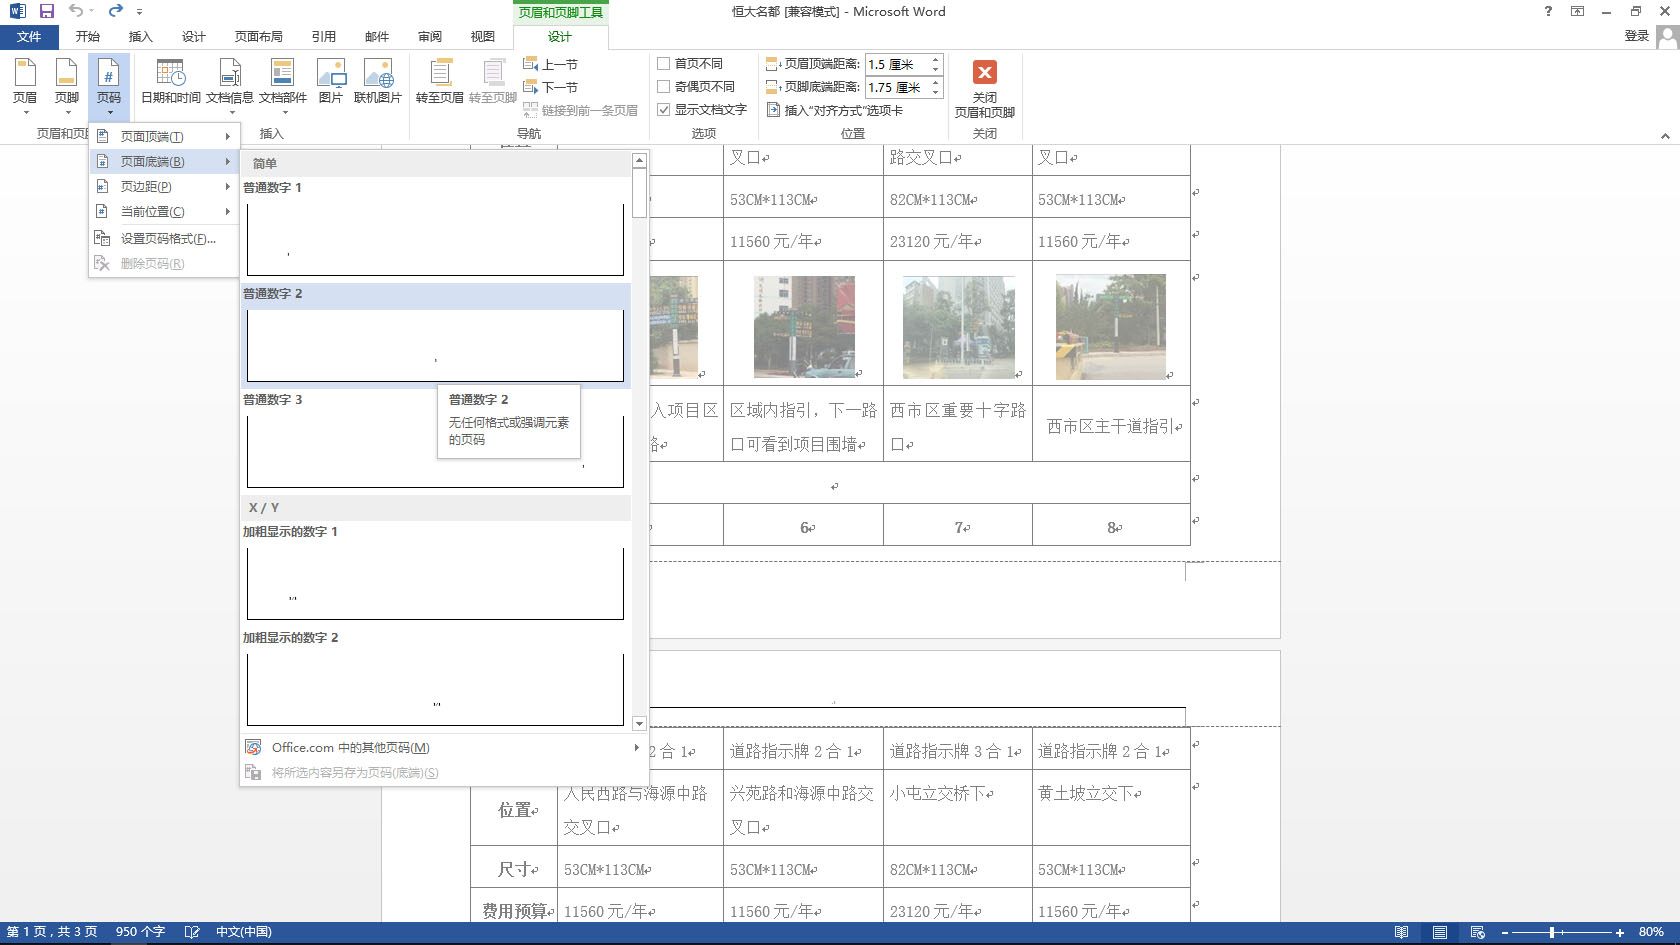Viewport: 1680px width, 945px height.
Task: Close header and footer with red X
Action: coord(984,73)
